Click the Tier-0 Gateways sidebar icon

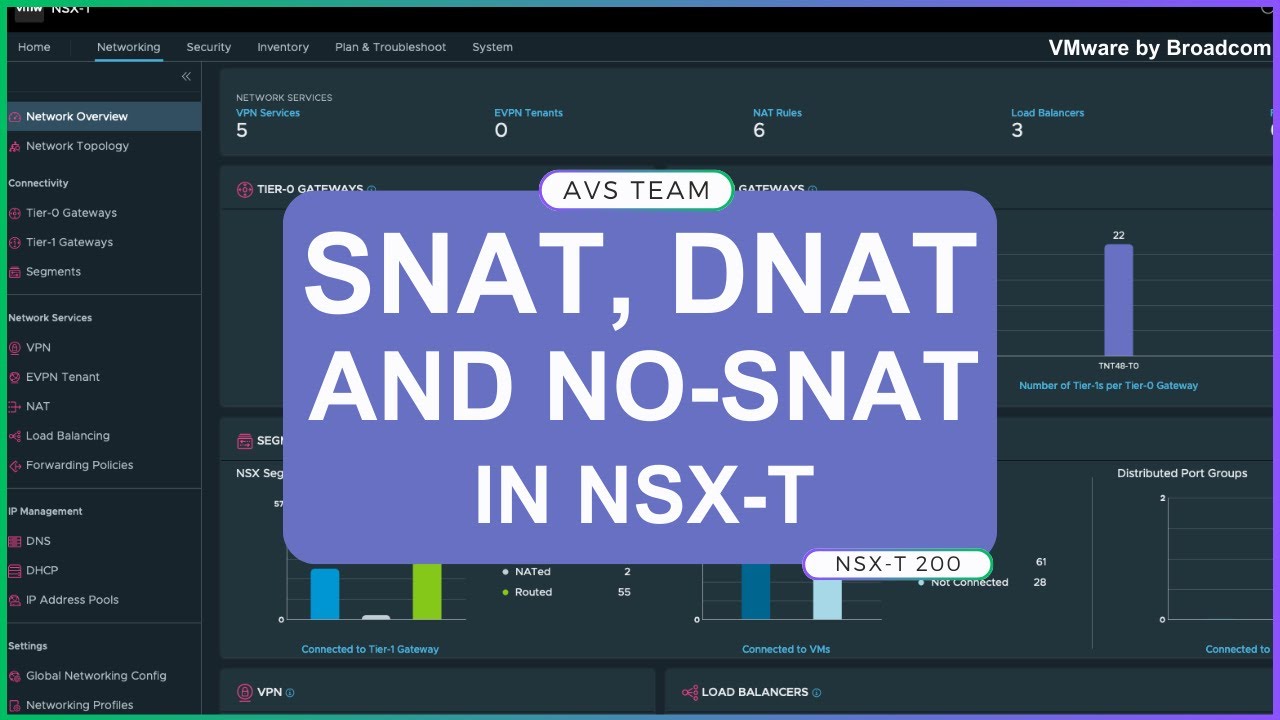[x=15, y=213]
